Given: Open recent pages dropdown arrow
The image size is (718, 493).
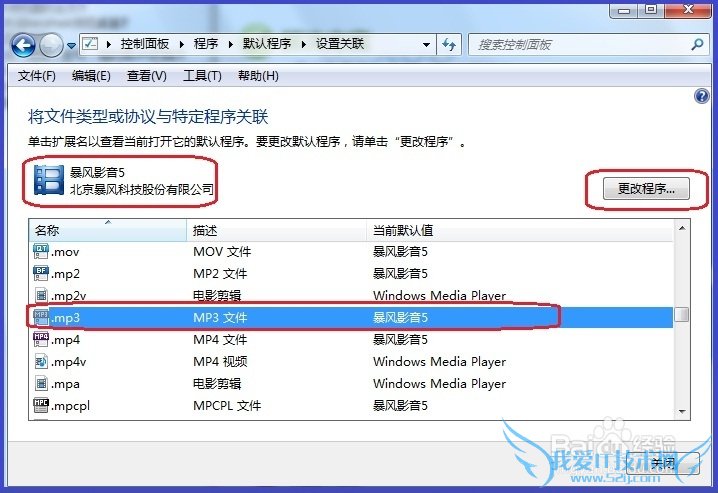Looking at the screenshot, I should pos(71,46).
